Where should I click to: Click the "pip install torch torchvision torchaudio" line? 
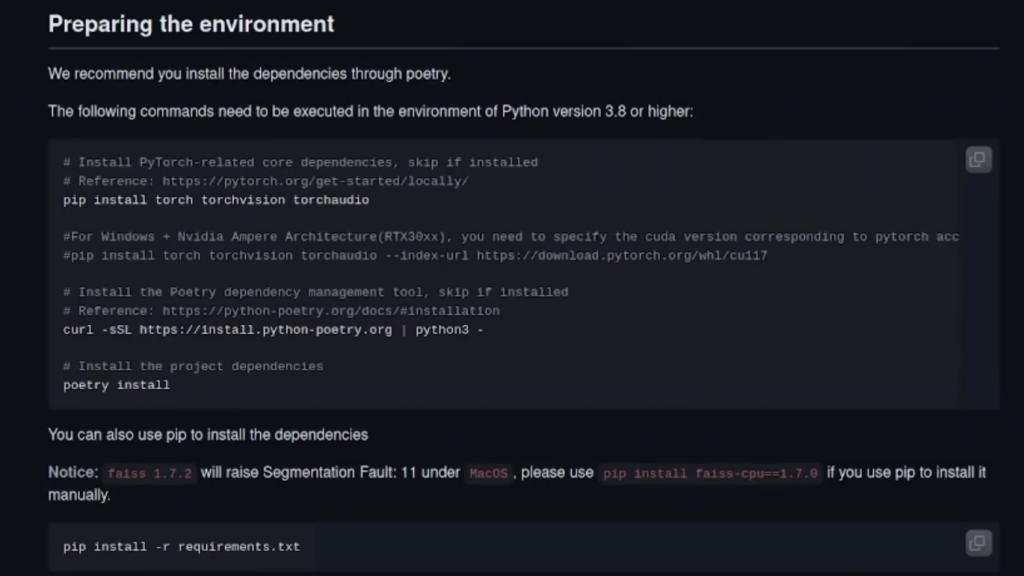pyautogui.click(x=216, y=200)
